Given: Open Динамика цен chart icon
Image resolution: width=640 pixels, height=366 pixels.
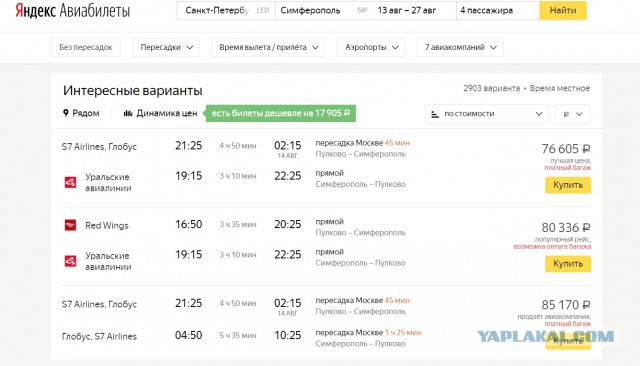Looking at the screenshot, I should [x=128, y=113].
